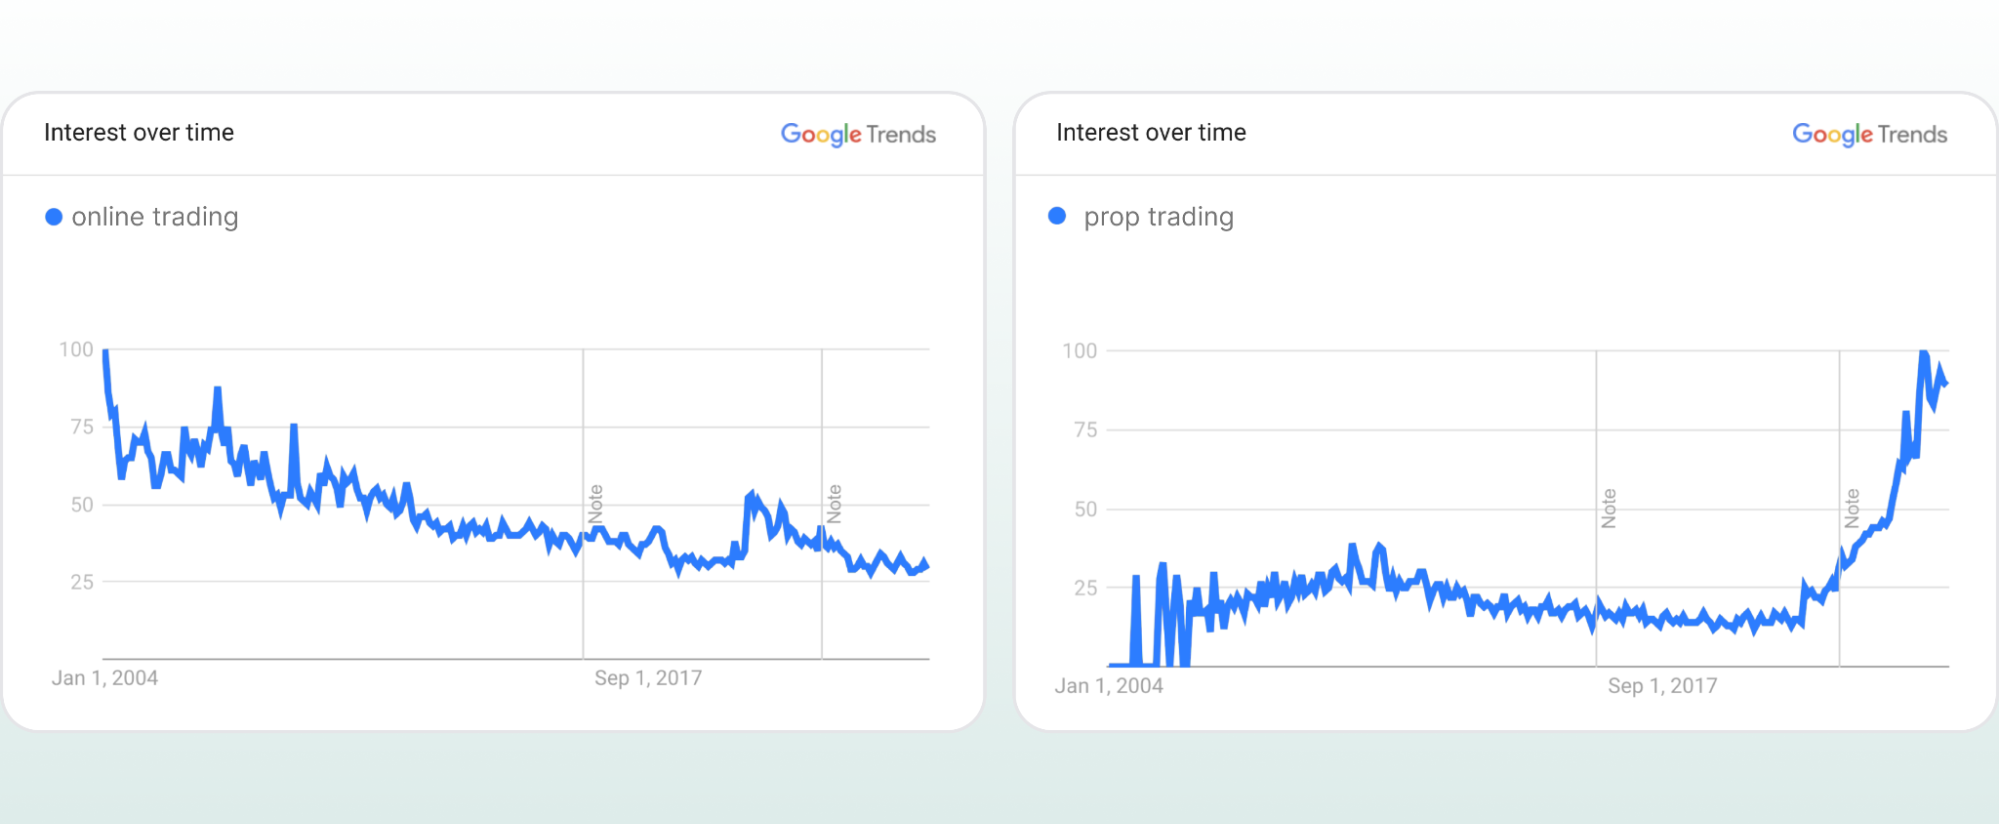Viewport: 1999px width, 824px height.
Task: Click the second Note marker in online trading chart
Action: [834, 504]
